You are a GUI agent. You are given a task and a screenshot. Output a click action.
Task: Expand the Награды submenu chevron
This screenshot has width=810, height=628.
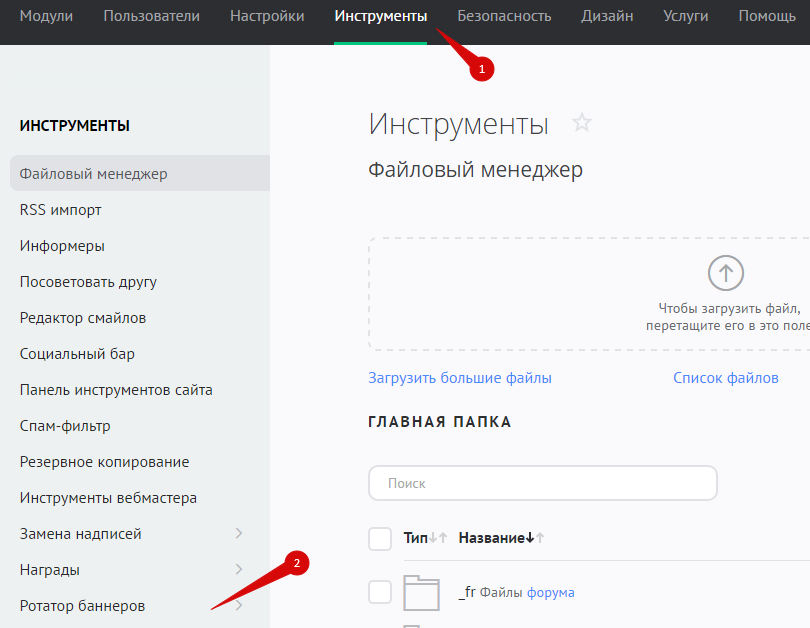pyautogui.click(x=238, y=570)
